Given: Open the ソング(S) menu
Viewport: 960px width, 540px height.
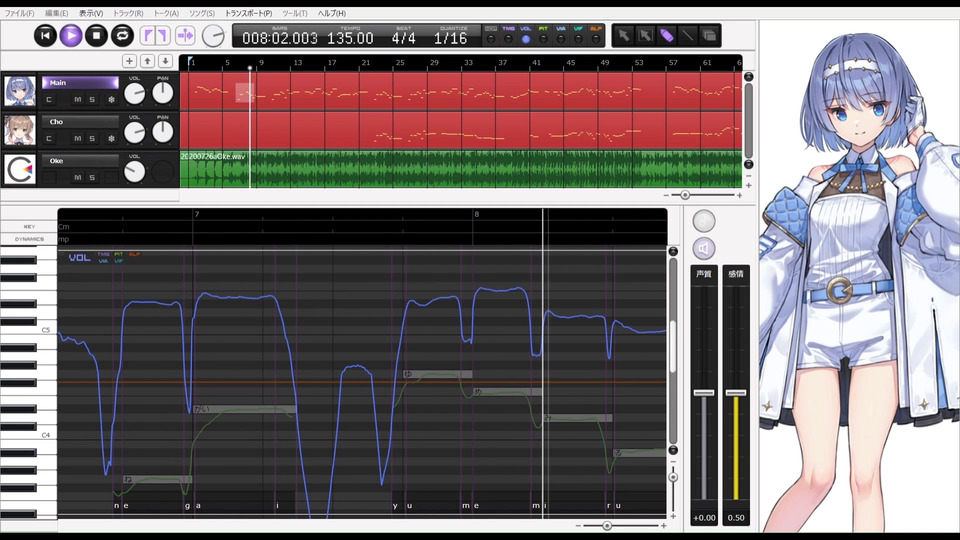Looking at the screenshot, I should click(201, 13).
